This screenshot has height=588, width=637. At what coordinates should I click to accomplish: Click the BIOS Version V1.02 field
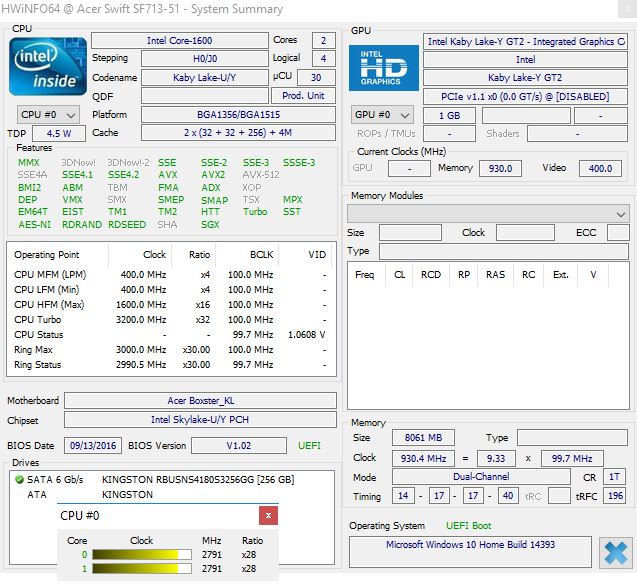pyautogui.click(x=239, y=445)
